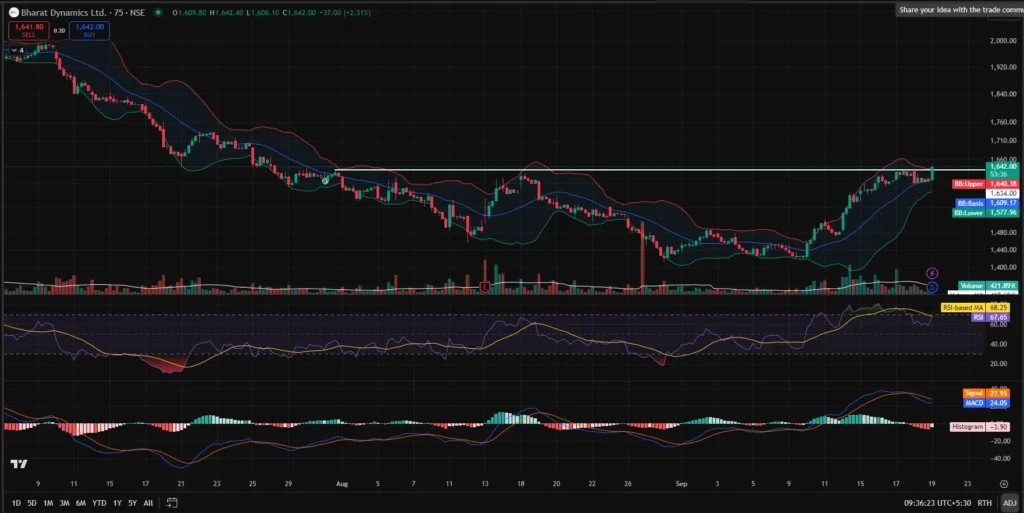Viewport: 1024px width, 513px height.
Task: Toggle the RTH session button
Action: click(985, 502)
